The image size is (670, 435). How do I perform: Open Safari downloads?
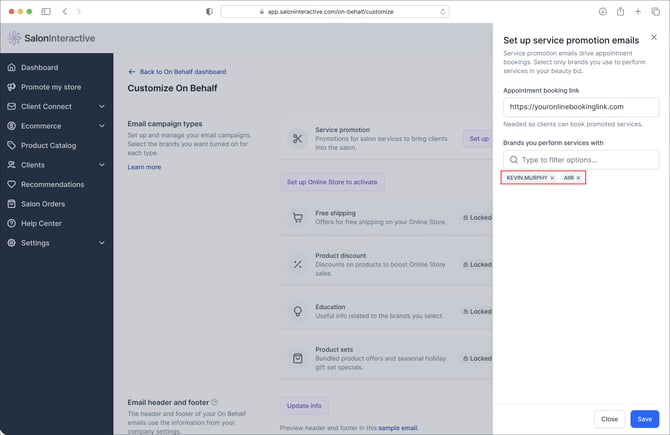click(602, 12)
